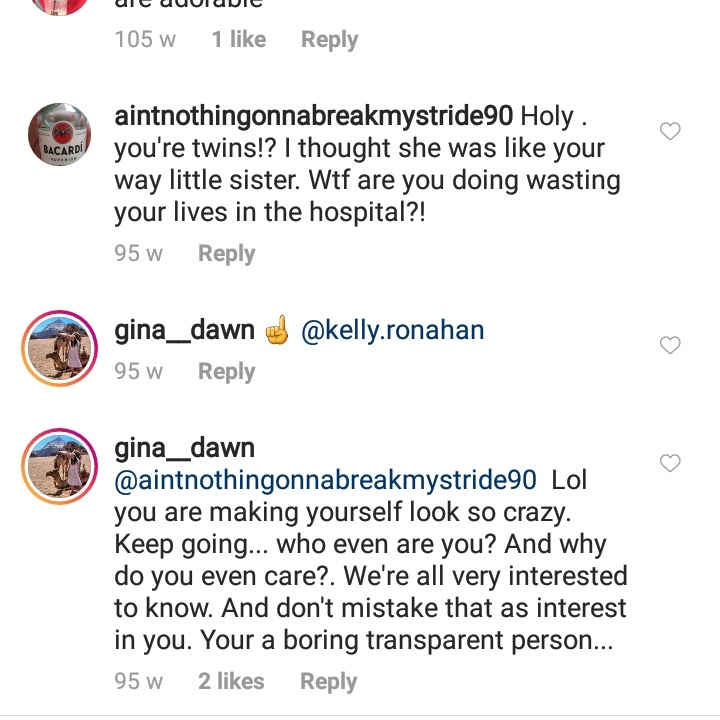Open gina__dawn's avatar on the long reply

60,466
